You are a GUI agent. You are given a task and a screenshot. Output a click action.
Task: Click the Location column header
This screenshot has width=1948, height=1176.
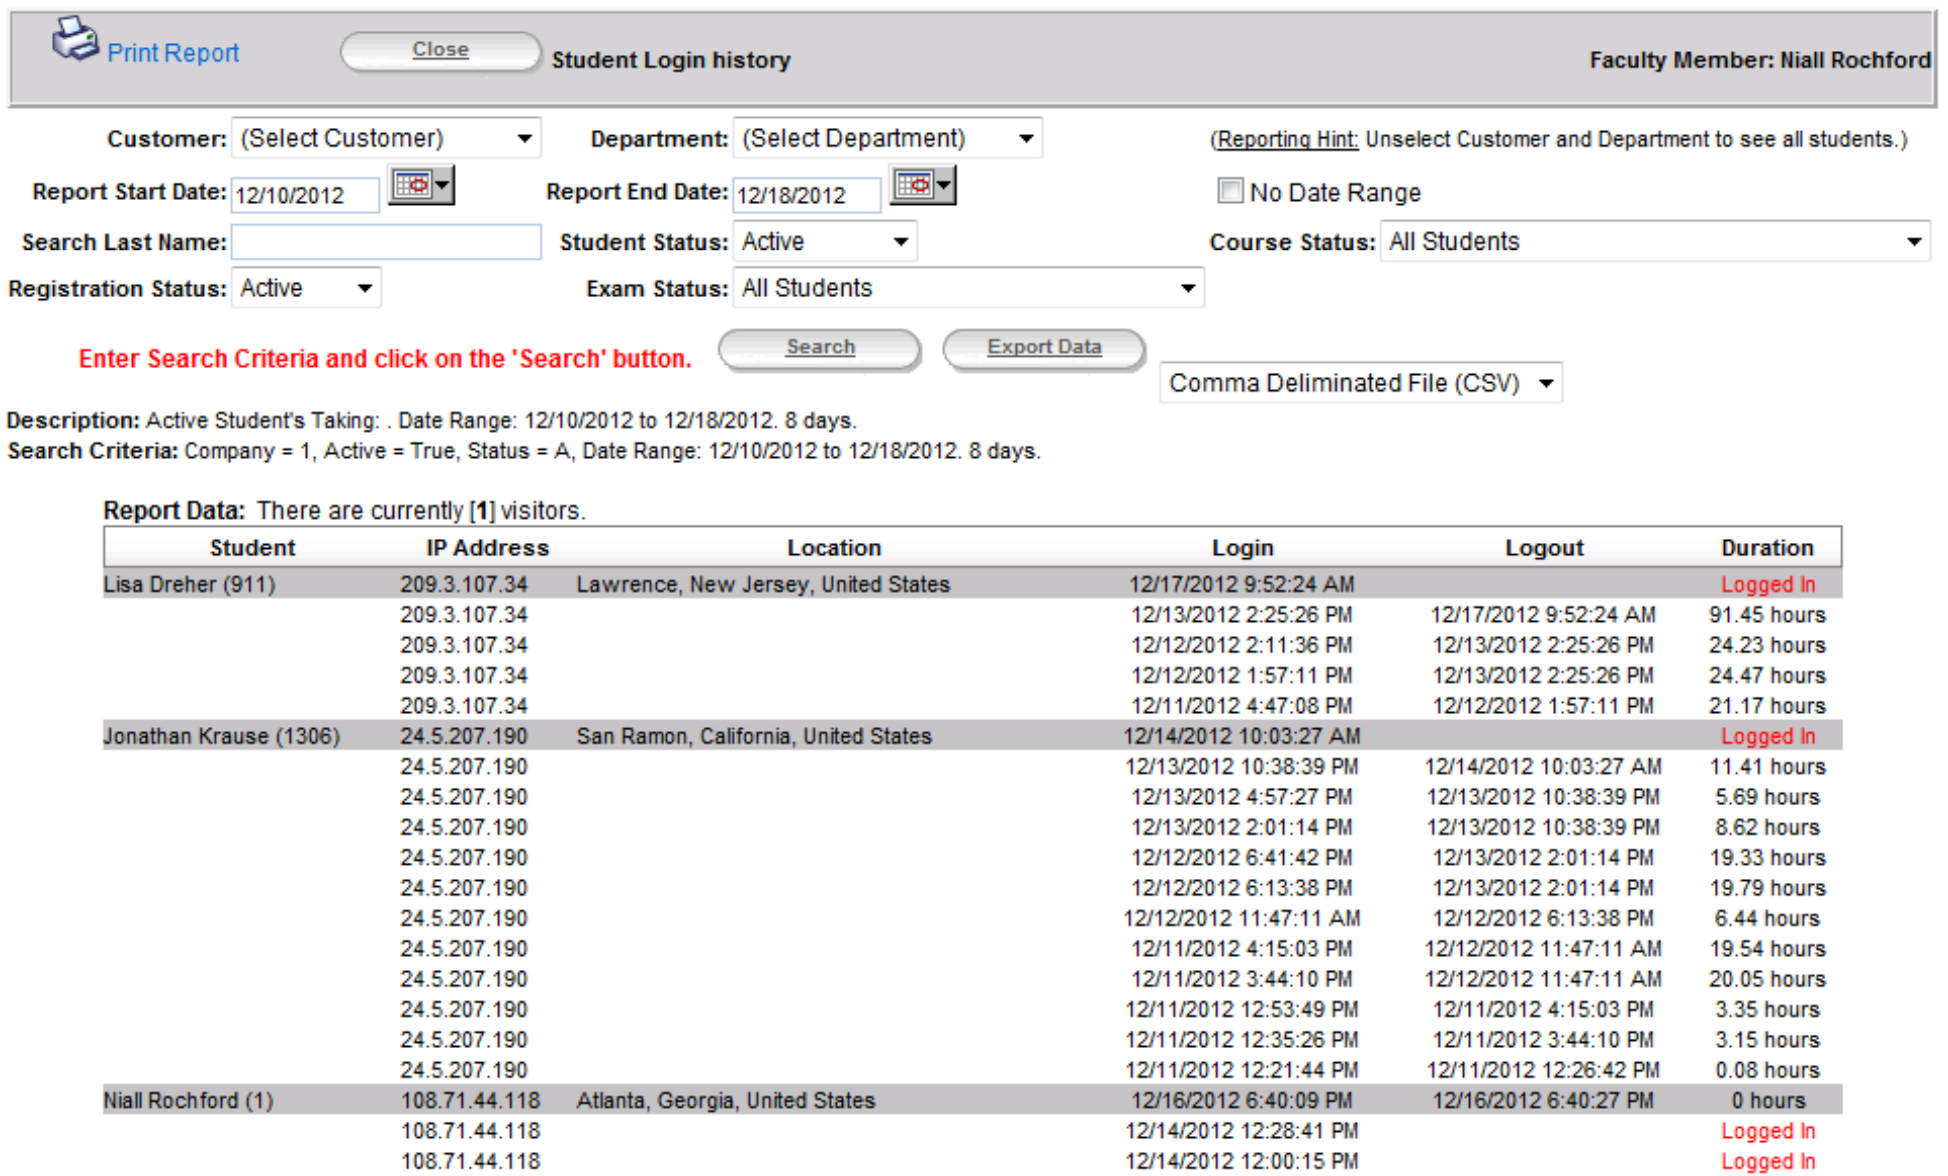[x=834, y=548]
